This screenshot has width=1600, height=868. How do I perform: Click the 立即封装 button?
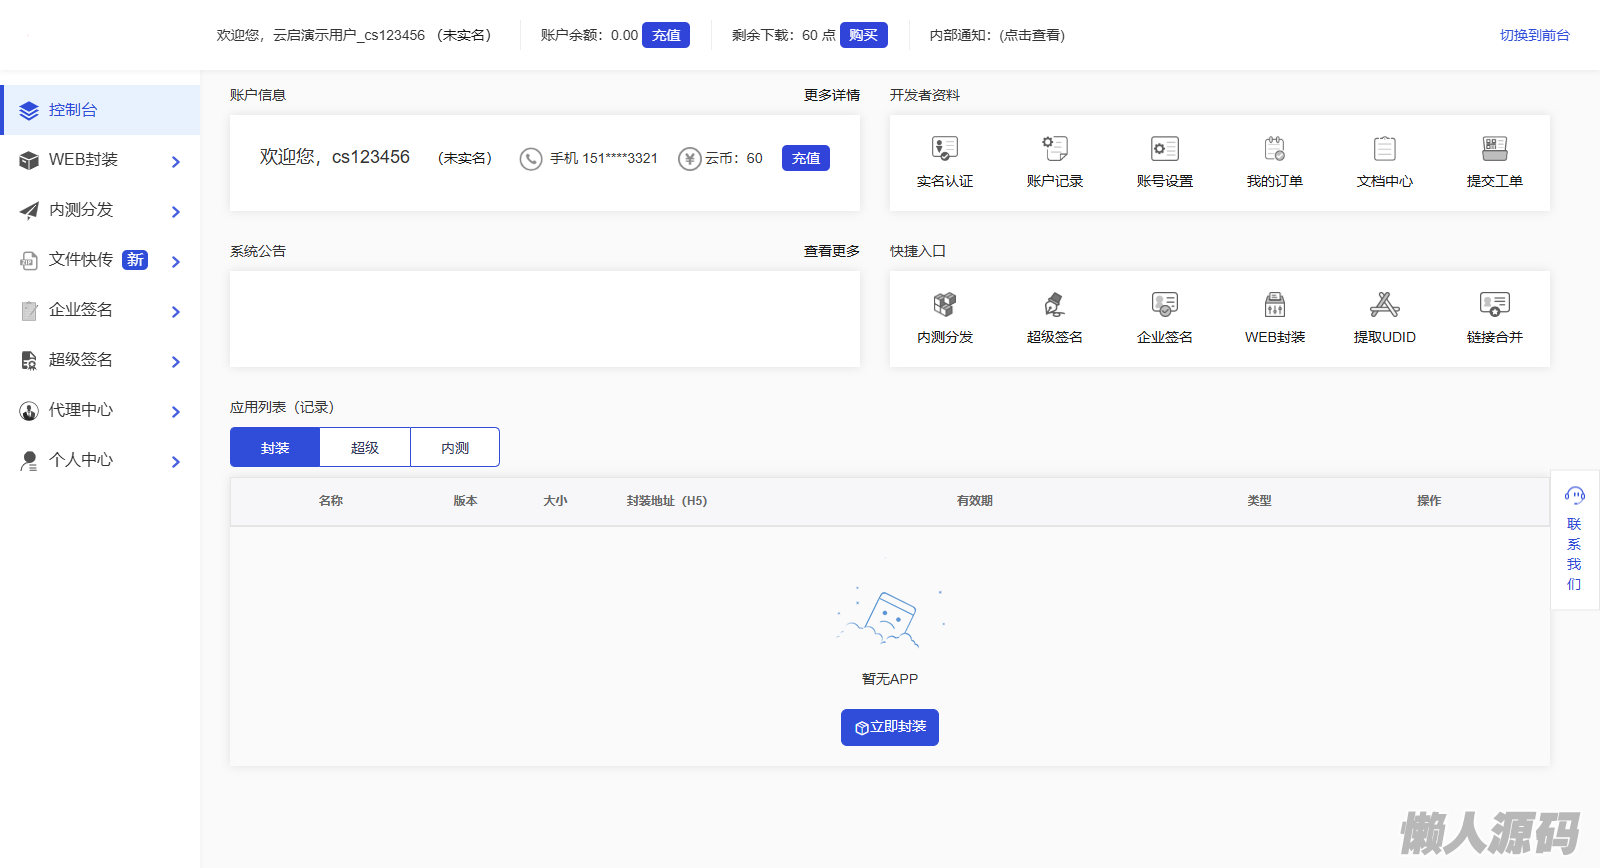(x=889, y=727)
